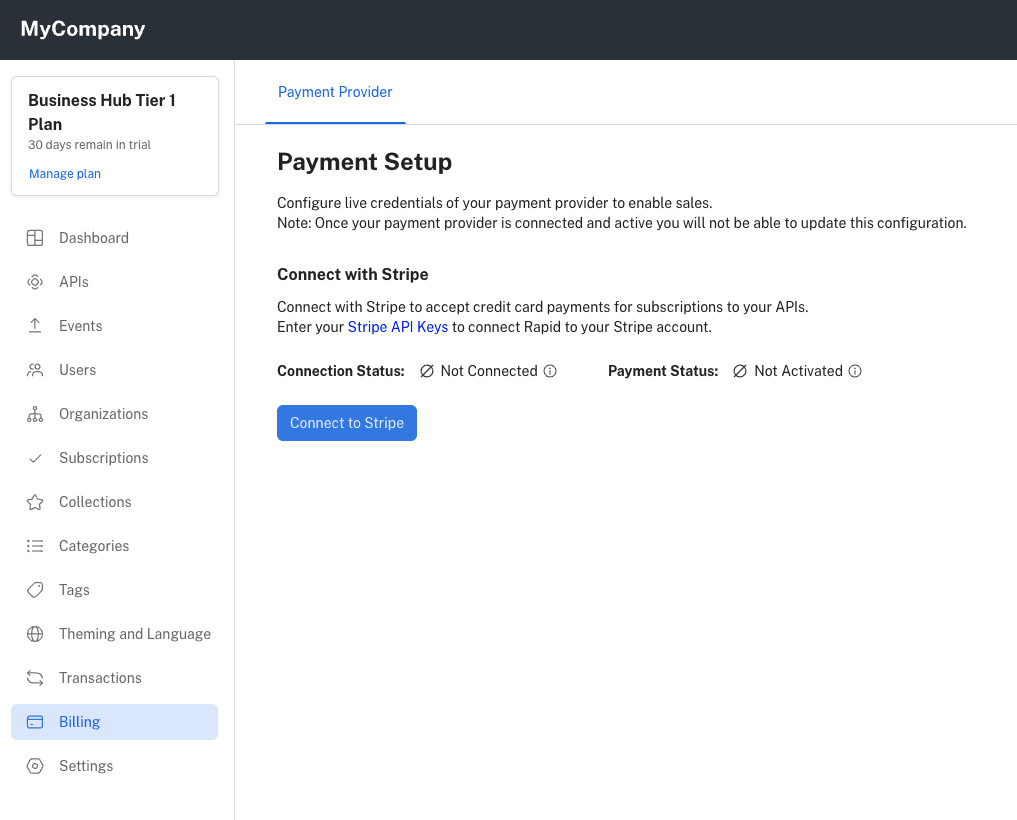Go to the Categories page

pyautogui.click(x=115, y=546)
